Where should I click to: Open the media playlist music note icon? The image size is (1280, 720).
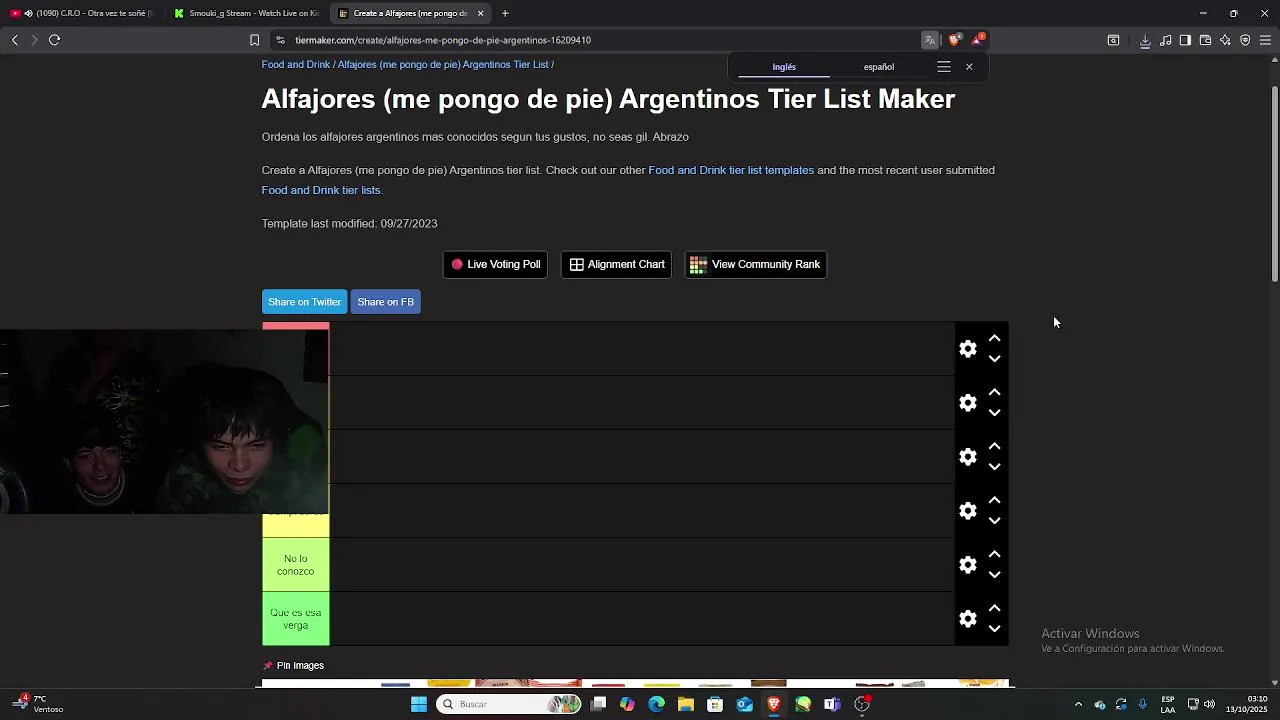(1165, 40)
